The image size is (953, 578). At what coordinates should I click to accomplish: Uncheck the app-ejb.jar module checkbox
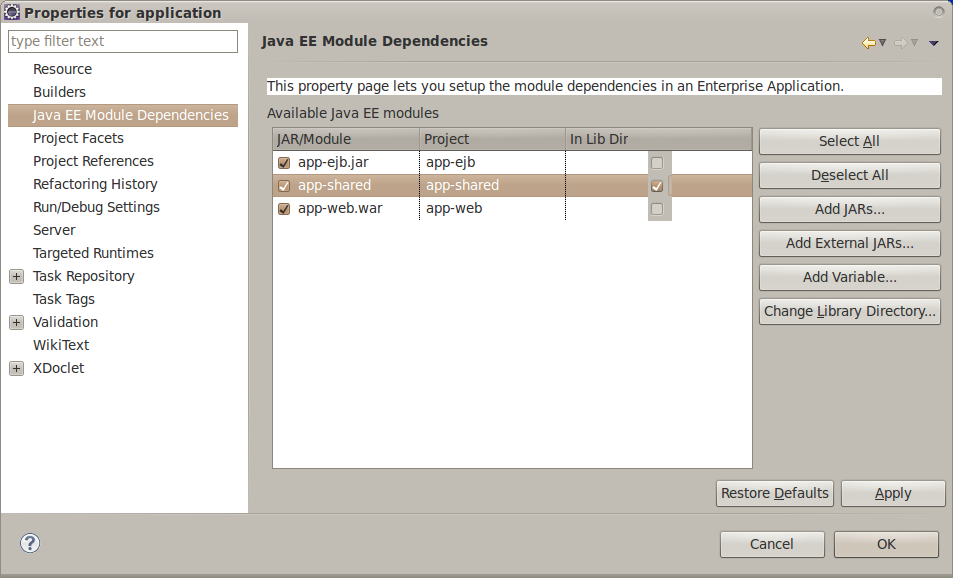(x=284, y=163)
